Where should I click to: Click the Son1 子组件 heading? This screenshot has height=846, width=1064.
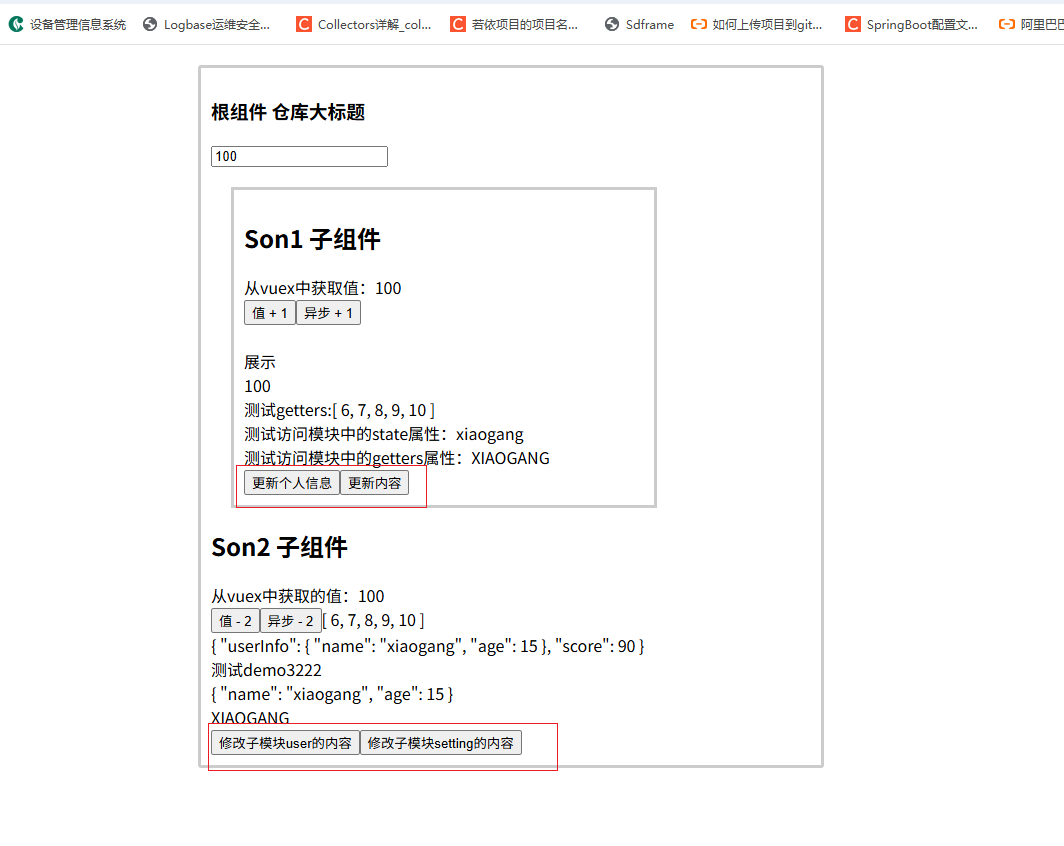pos(312,239)
